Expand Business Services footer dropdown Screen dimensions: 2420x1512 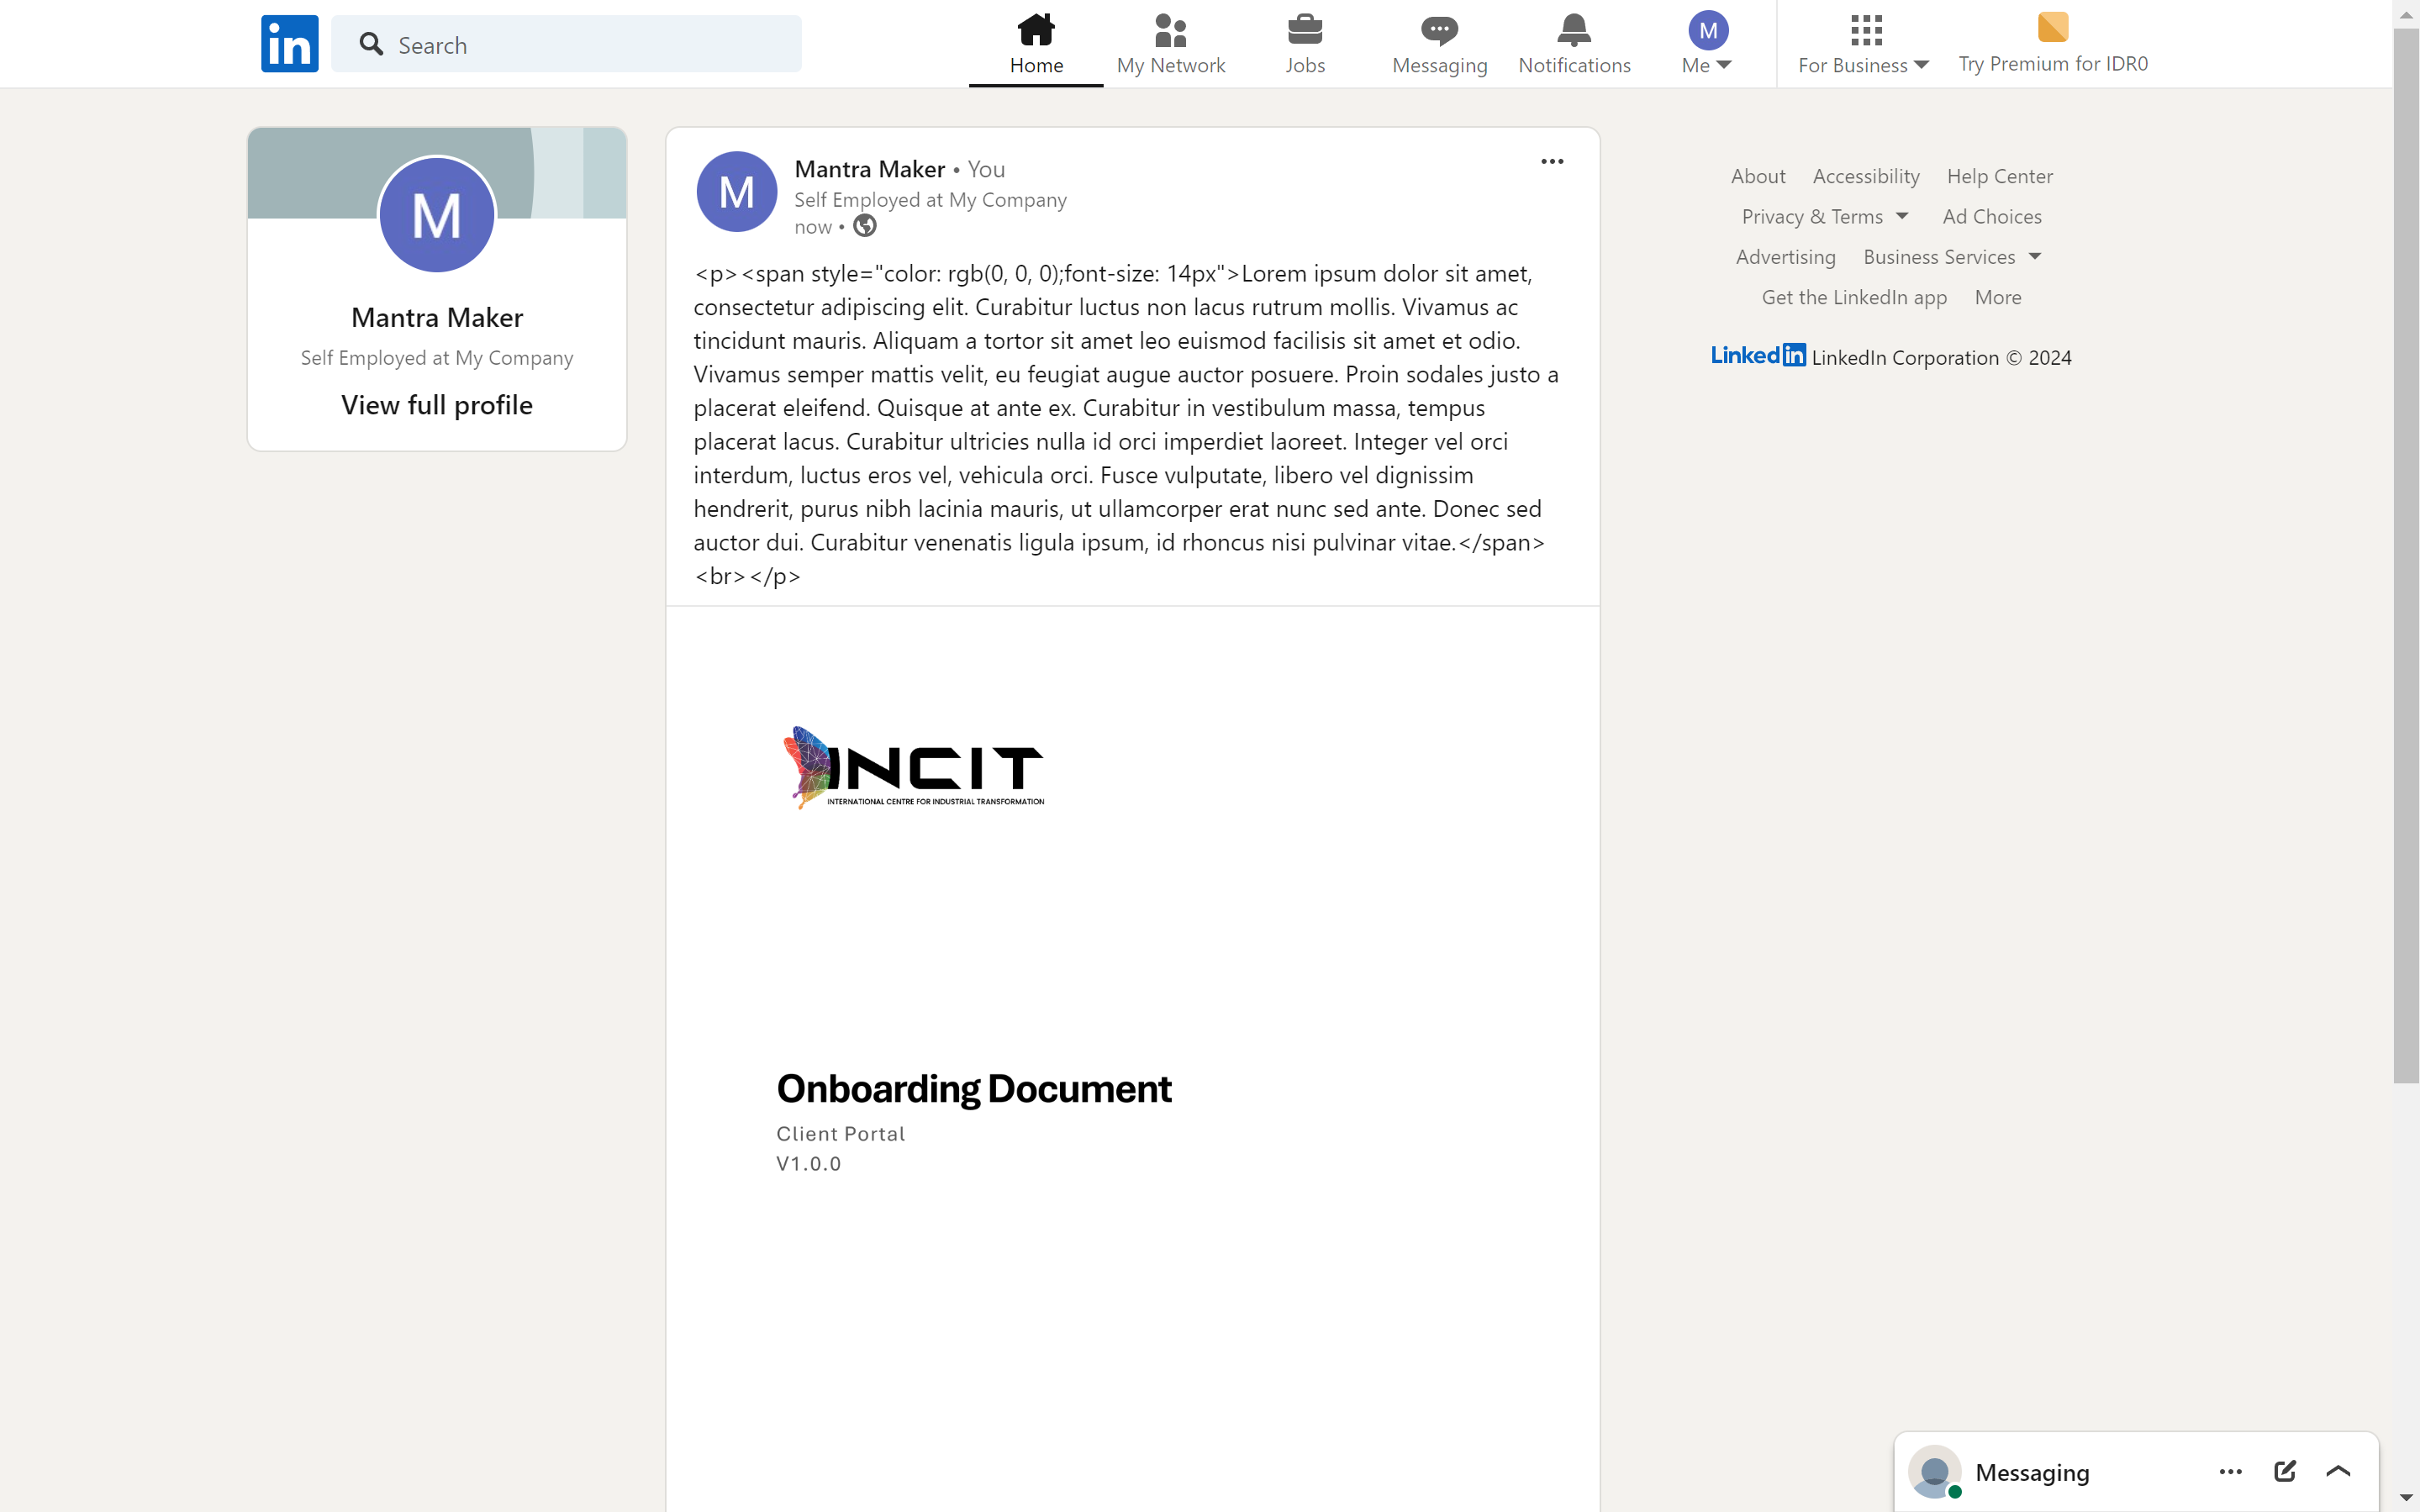click(1951, 257)
